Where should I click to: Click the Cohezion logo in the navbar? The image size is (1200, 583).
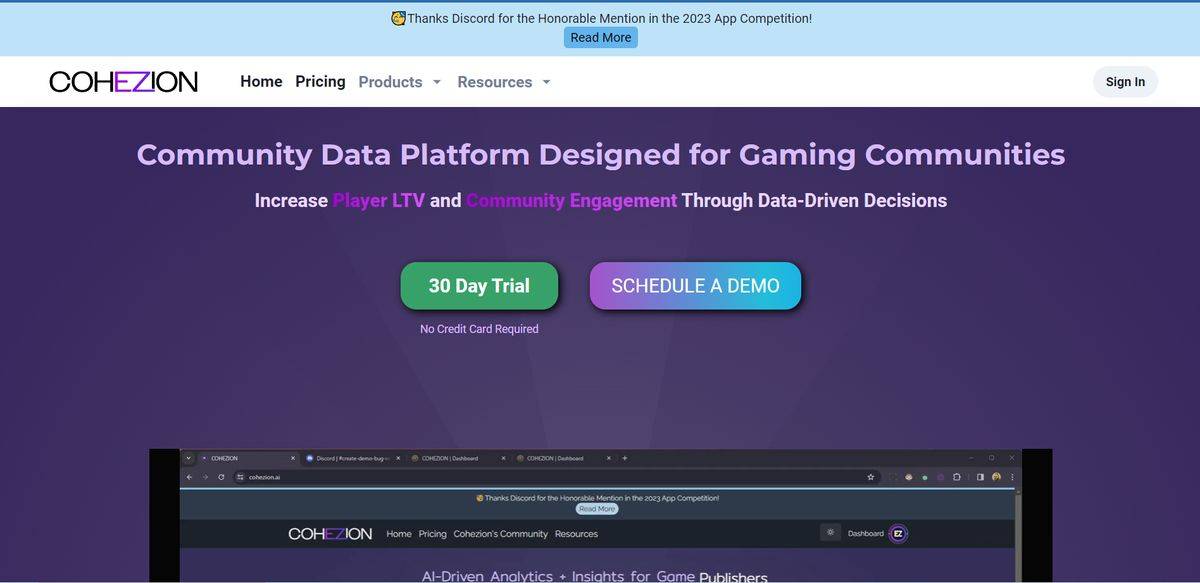coord(123,82)
